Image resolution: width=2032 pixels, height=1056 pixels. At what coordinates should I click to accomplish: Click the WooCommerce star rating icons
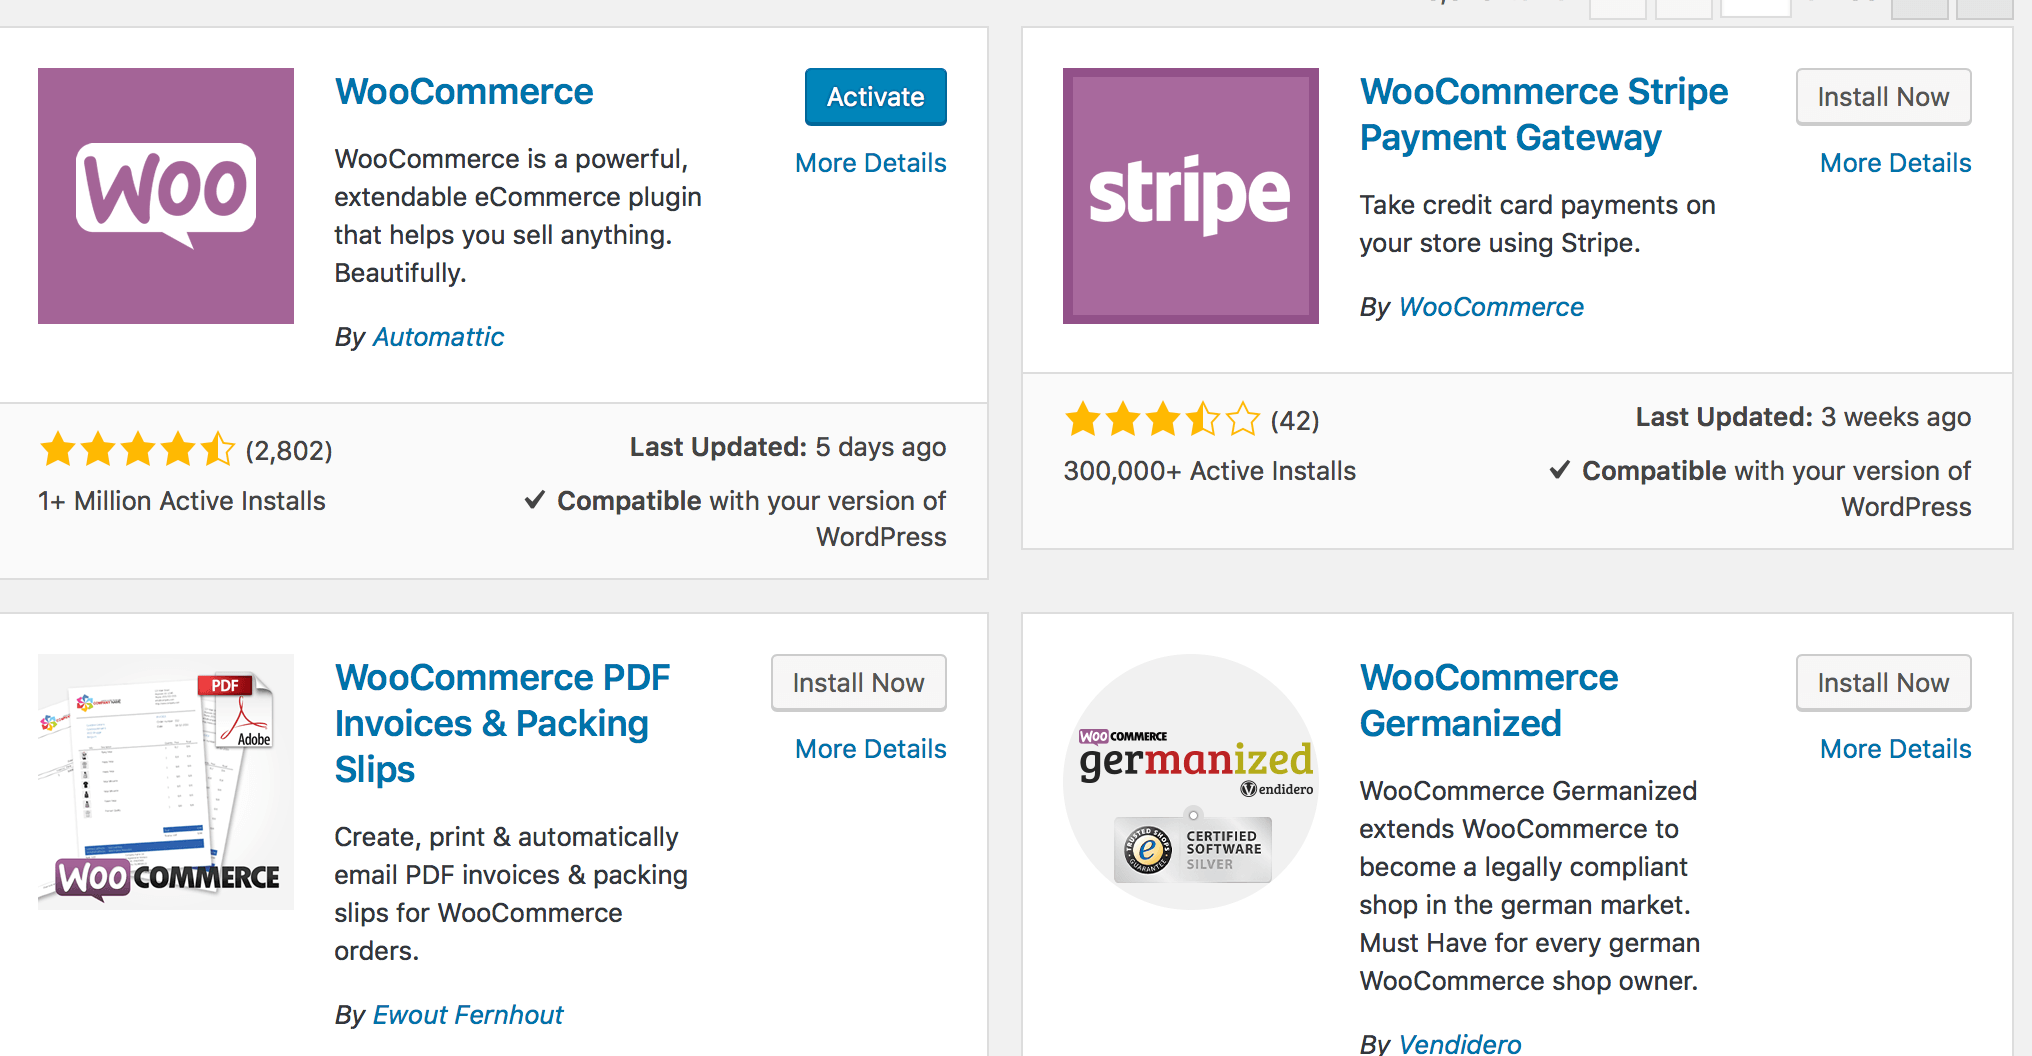(137, 450)
